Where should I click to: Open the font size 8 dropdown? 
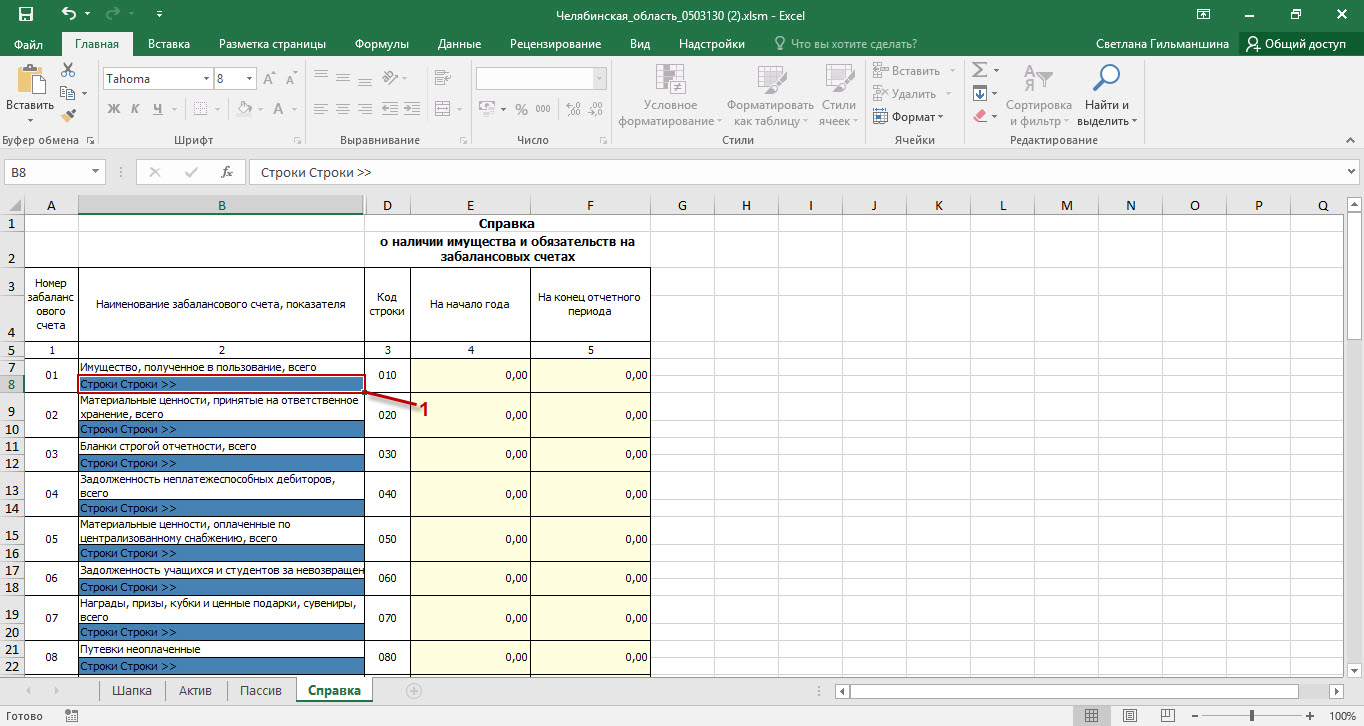[248, 79]
